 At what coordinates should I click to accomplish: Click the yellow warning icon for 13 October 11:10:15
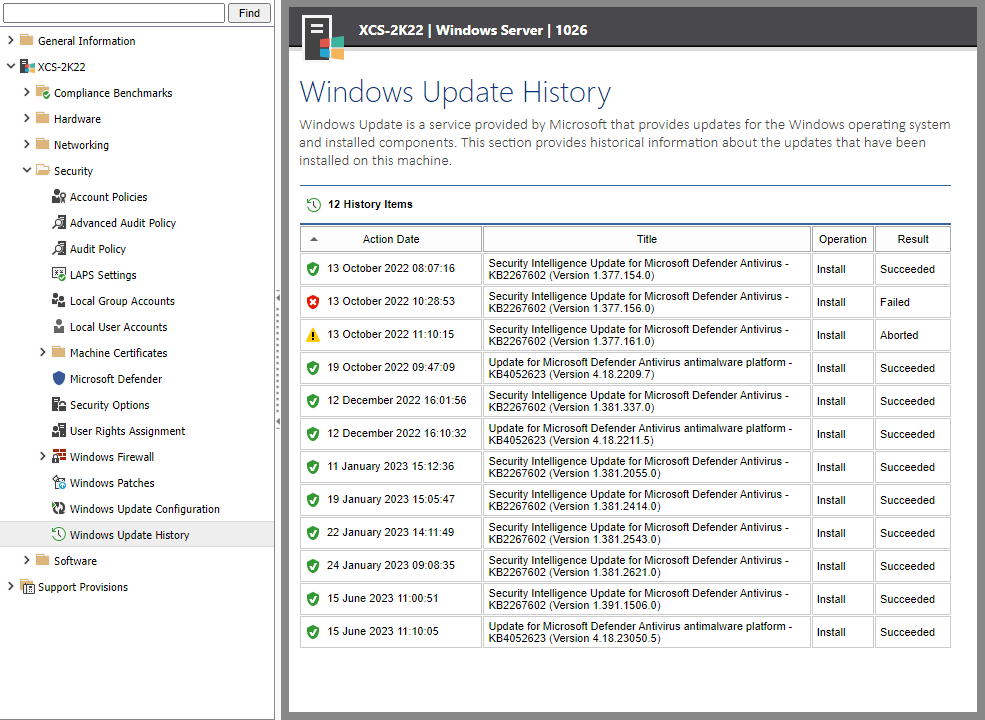coord(313,335)
